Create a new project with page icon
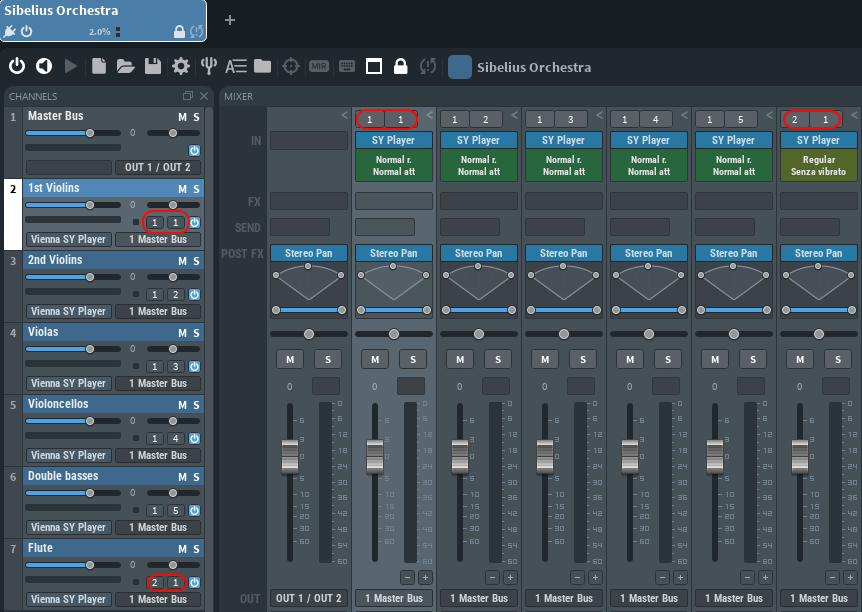This screenshot has height=612, width=862. (99, 67)
